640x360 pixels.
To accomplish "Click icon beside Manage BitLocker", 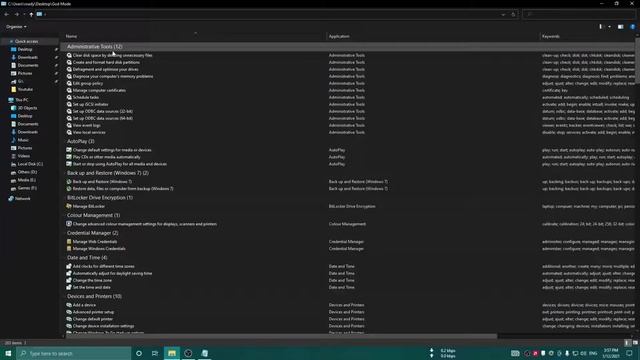I will 69,207.
